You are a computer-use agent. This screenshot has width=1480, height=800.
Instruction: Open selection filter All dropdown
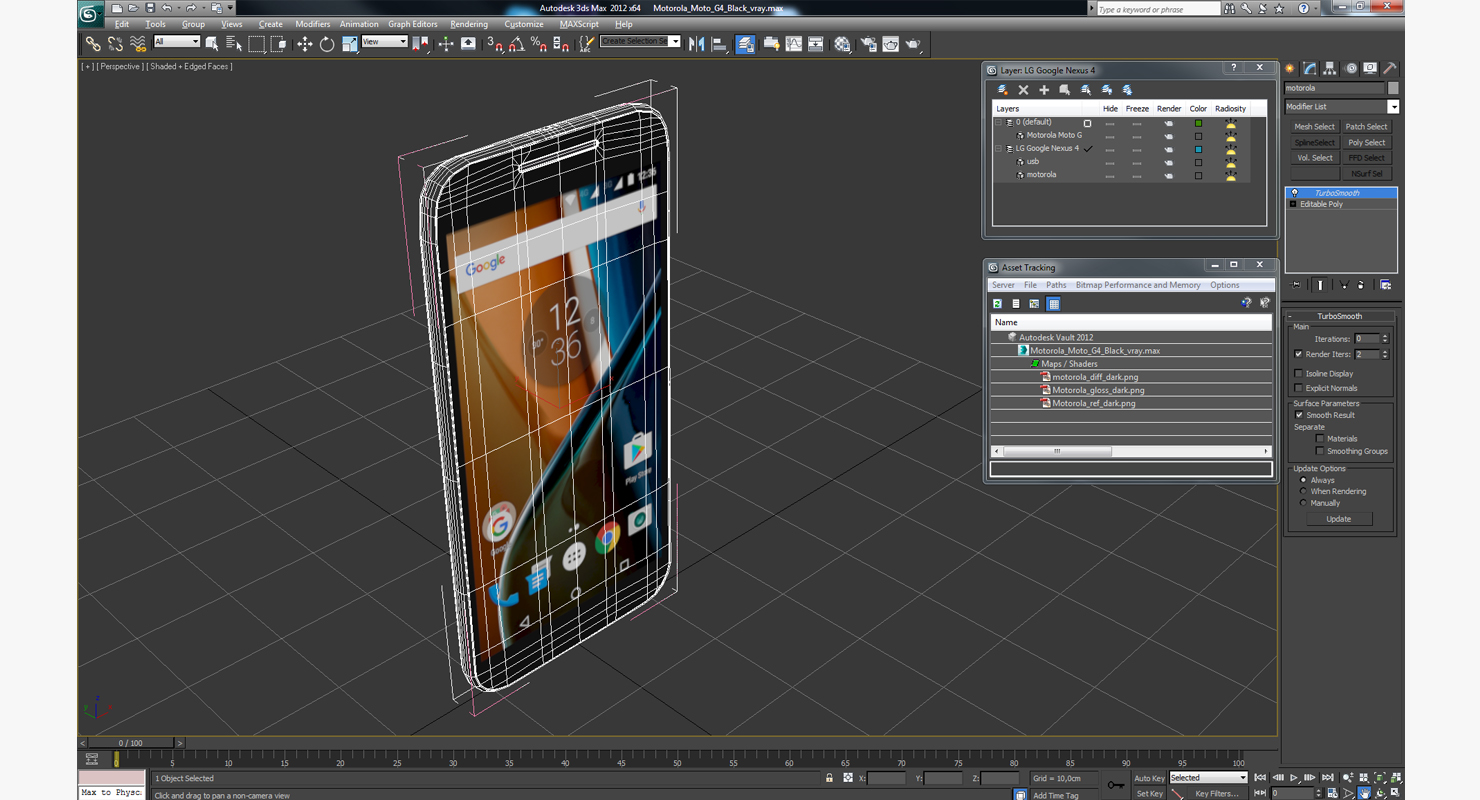[177, 42]
